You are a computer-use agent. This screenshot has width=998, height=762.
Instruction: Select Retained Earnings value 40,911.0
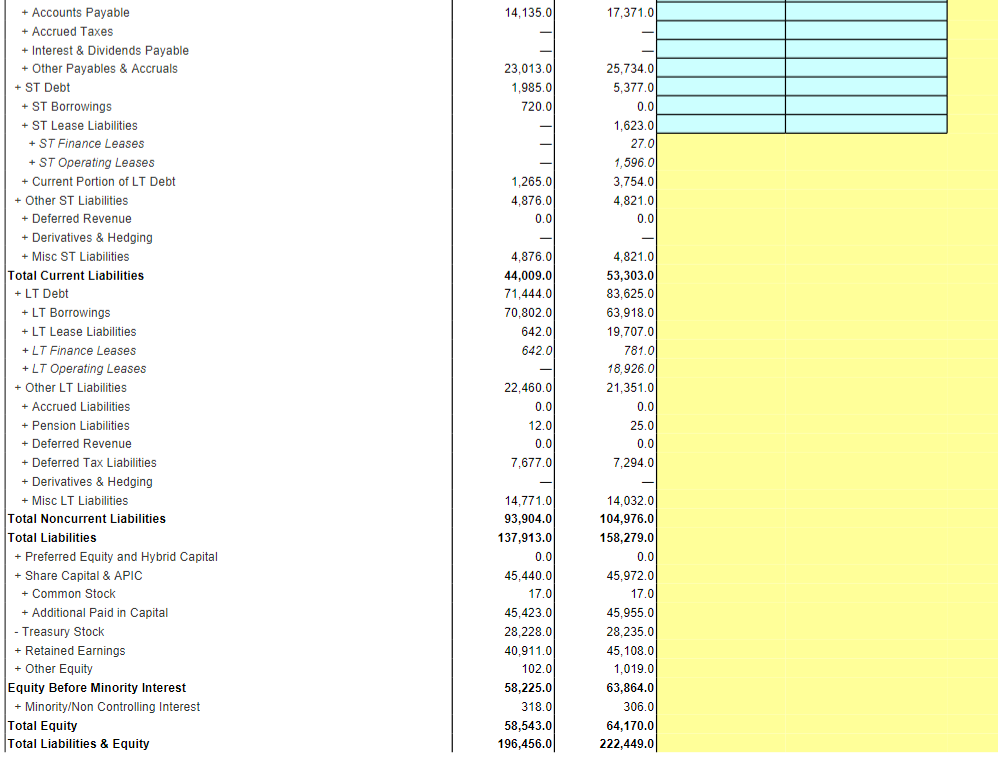528,651
